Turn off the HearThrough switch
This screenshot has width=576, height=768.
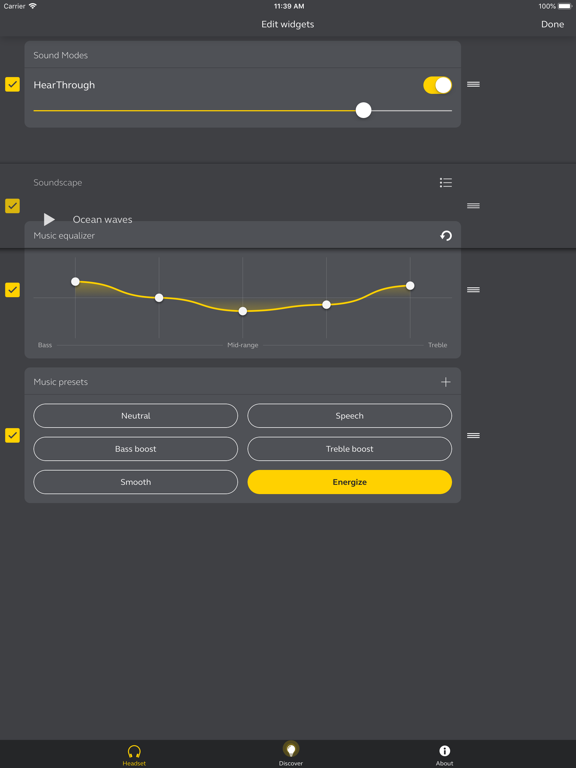[x=437, y=85]
